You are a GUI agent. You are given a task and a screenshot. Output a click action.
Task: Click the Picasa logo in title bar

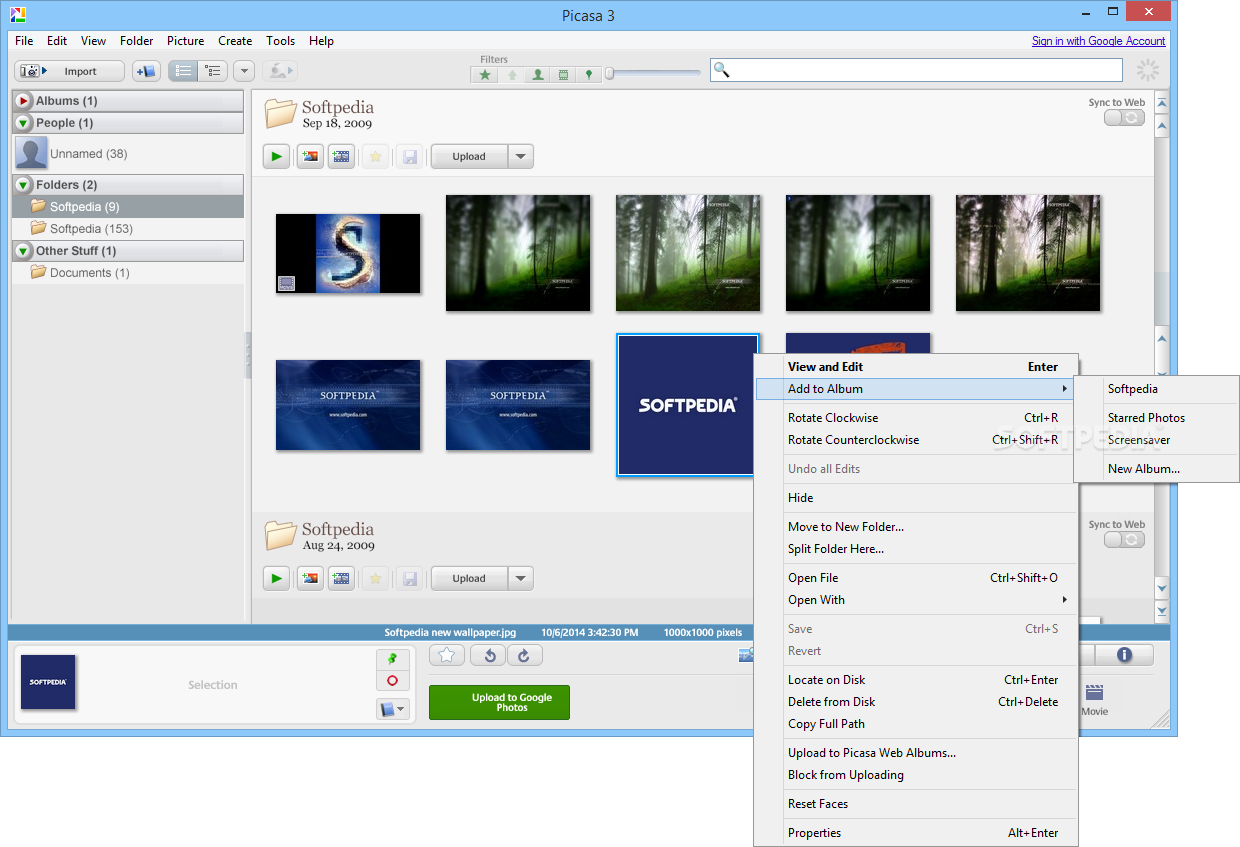(18, 14)
